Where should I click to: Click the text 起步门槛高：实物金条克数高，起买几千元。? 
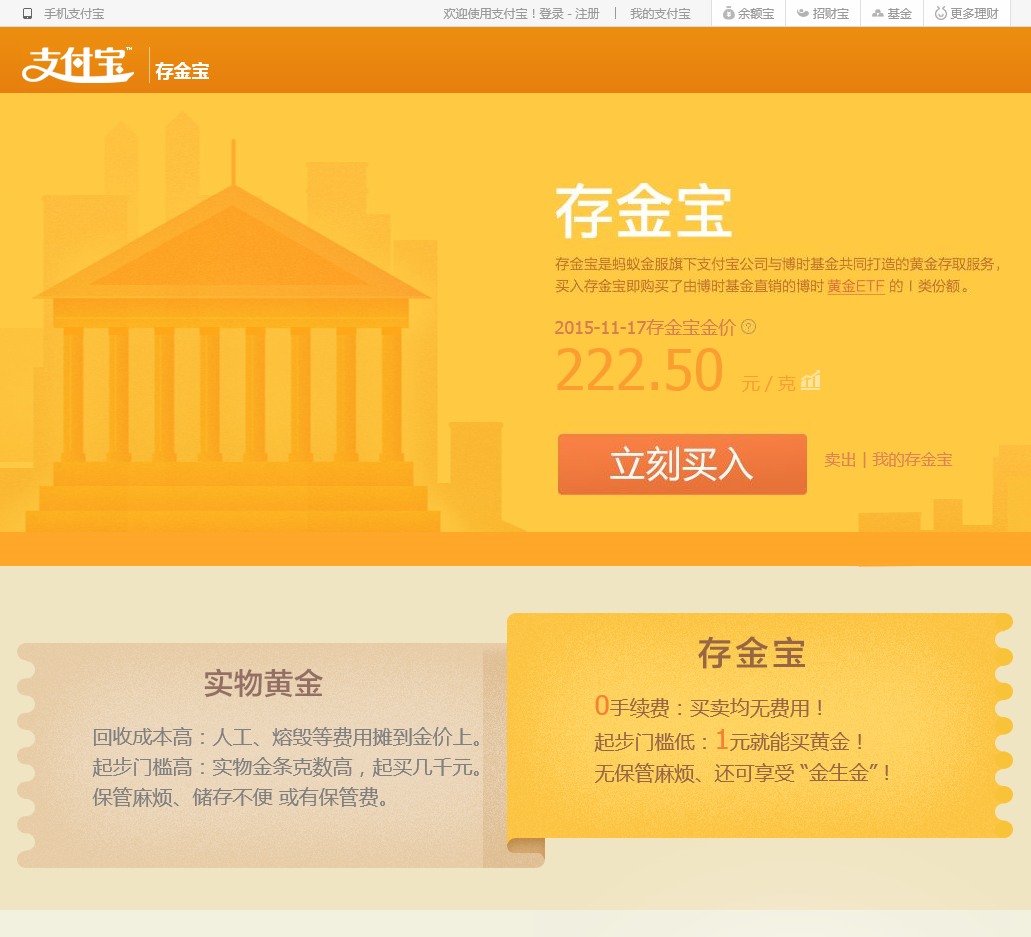288,767
